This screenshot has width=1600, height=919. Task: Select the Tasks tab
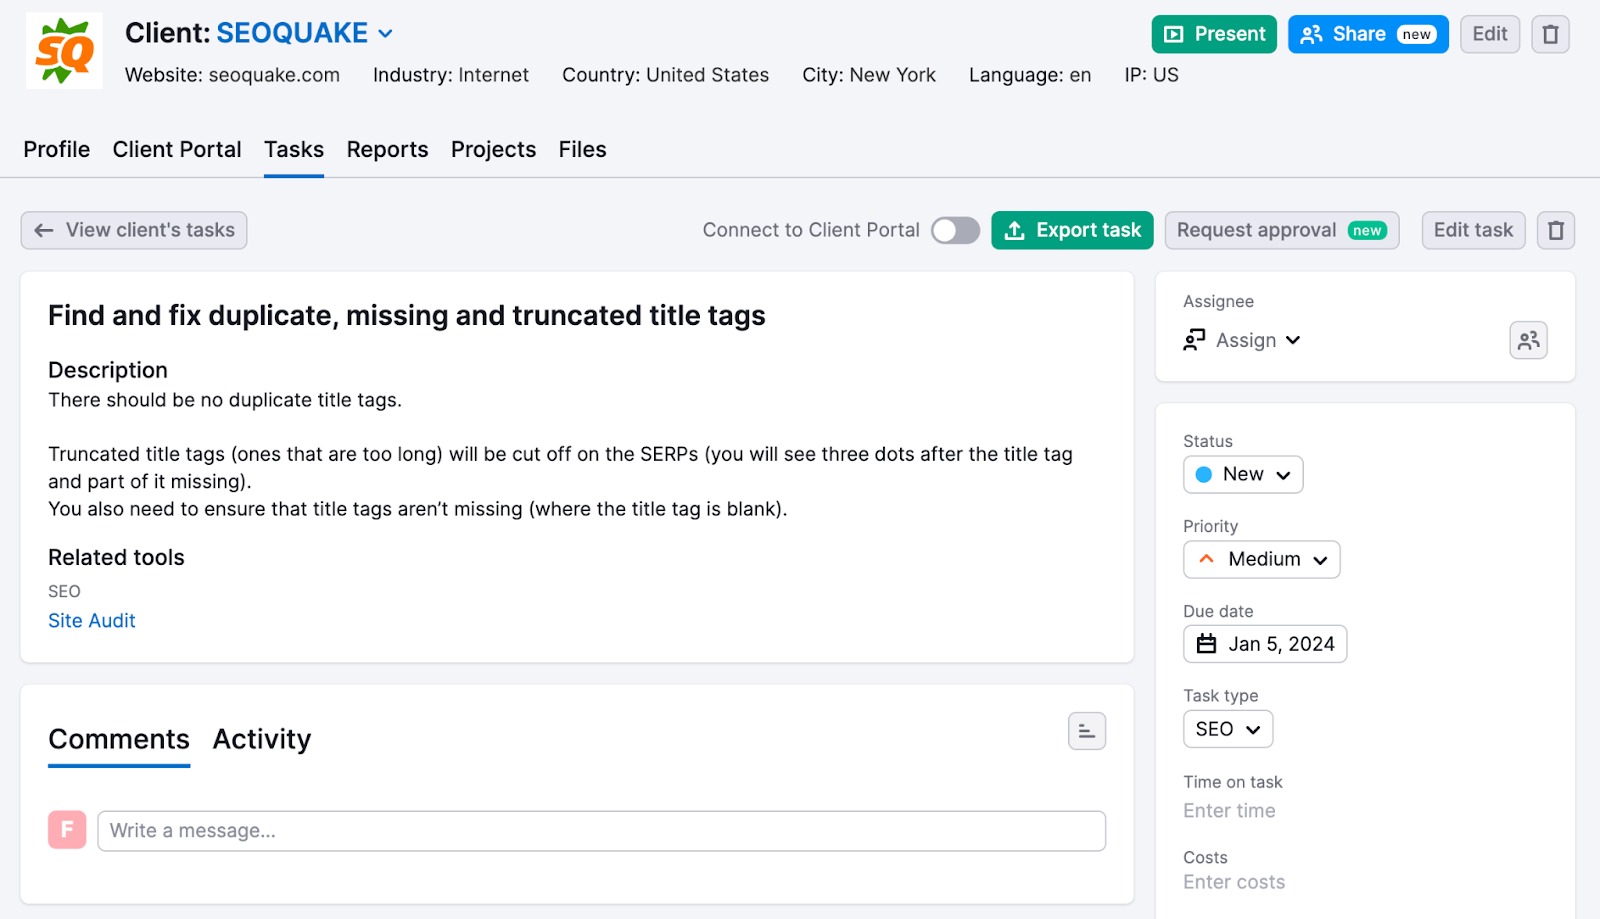294,149
